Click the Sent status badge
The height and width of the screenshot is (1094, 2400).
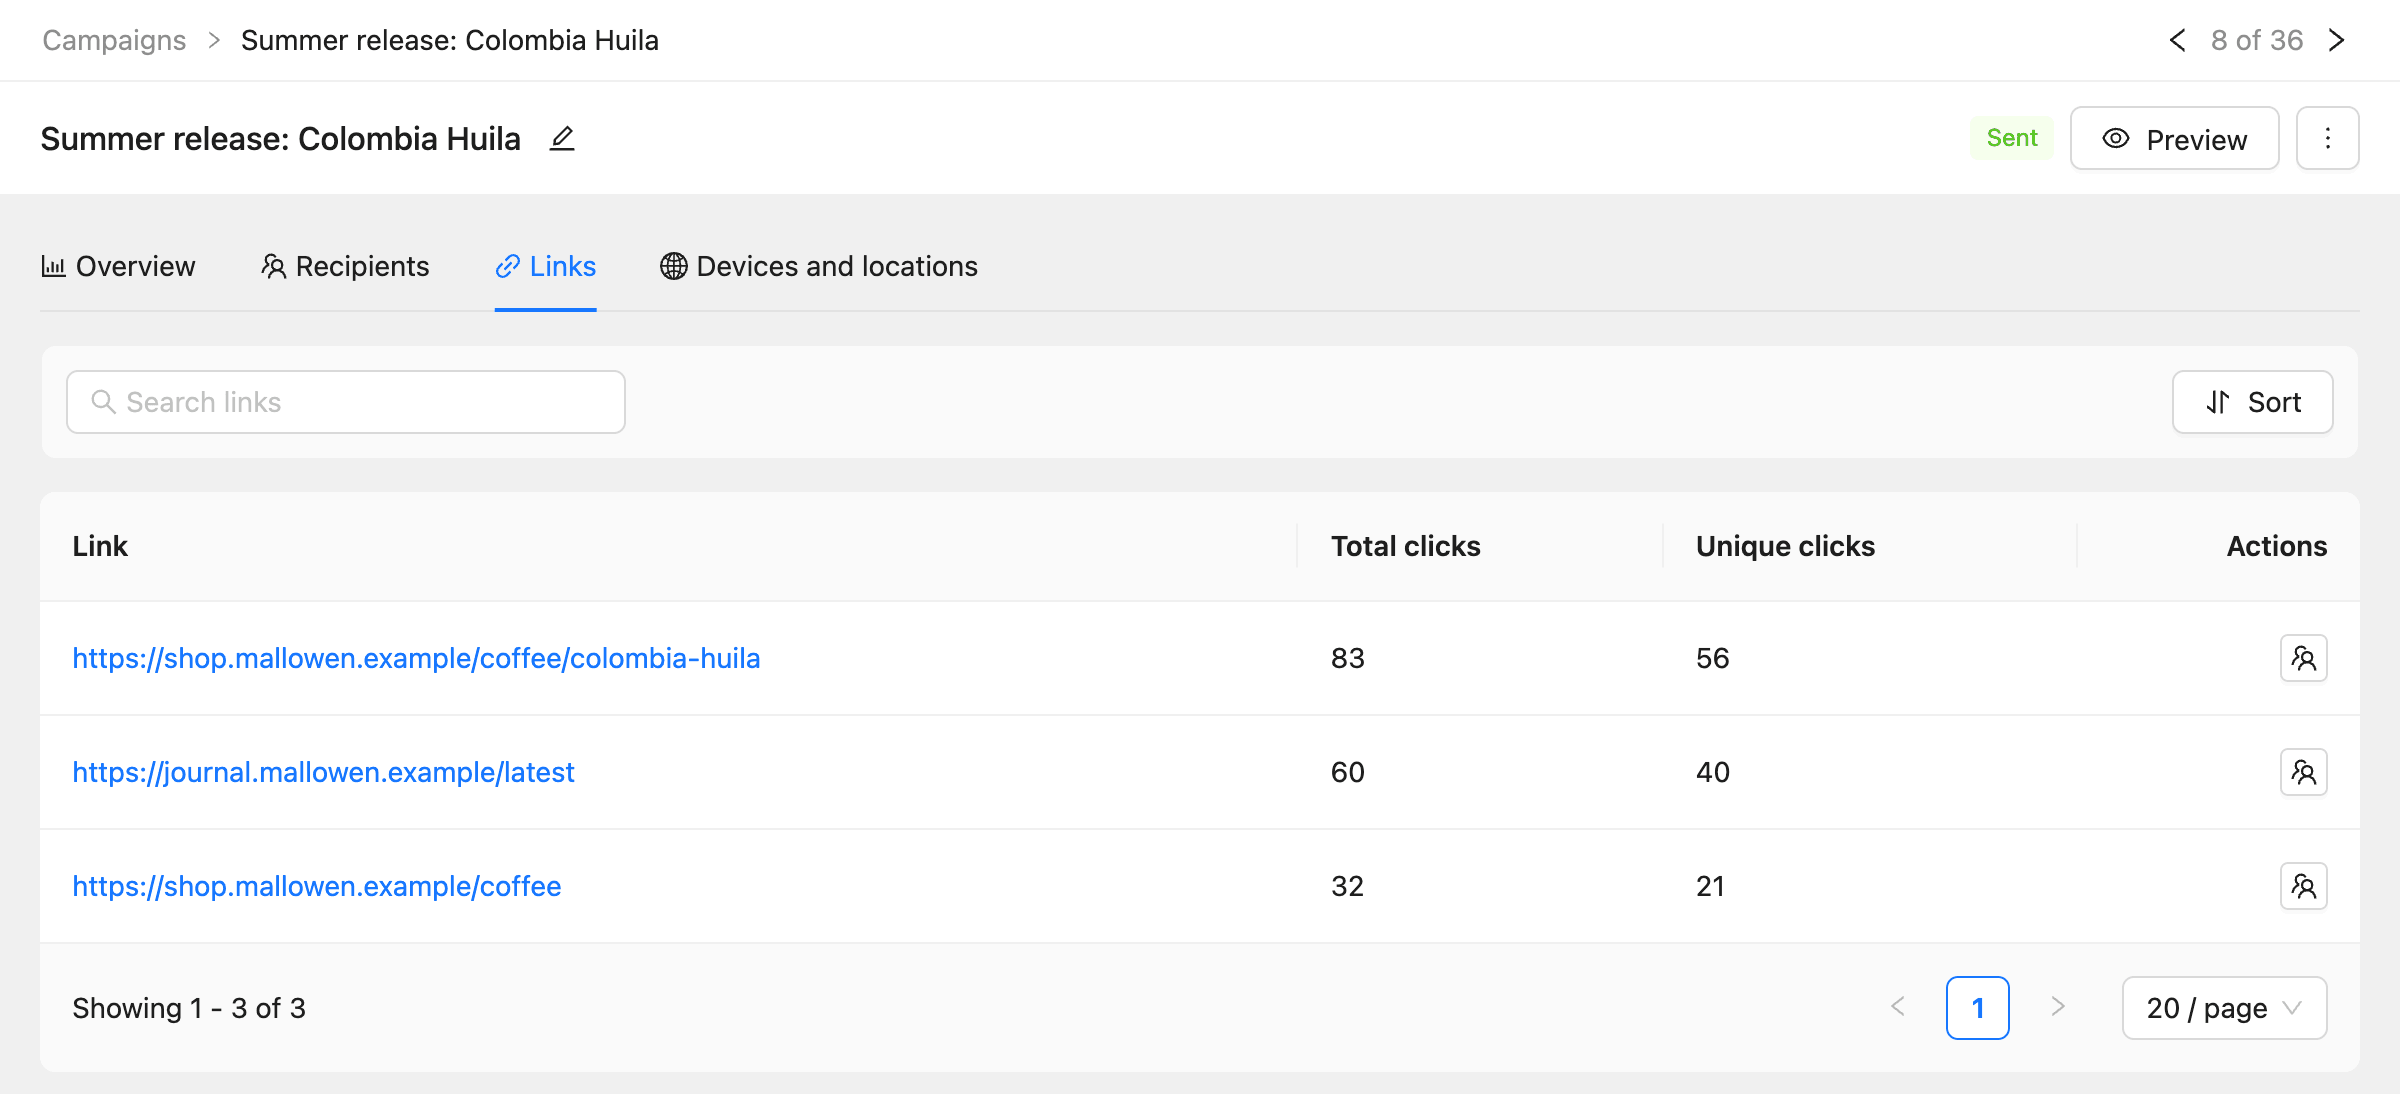2012,138
